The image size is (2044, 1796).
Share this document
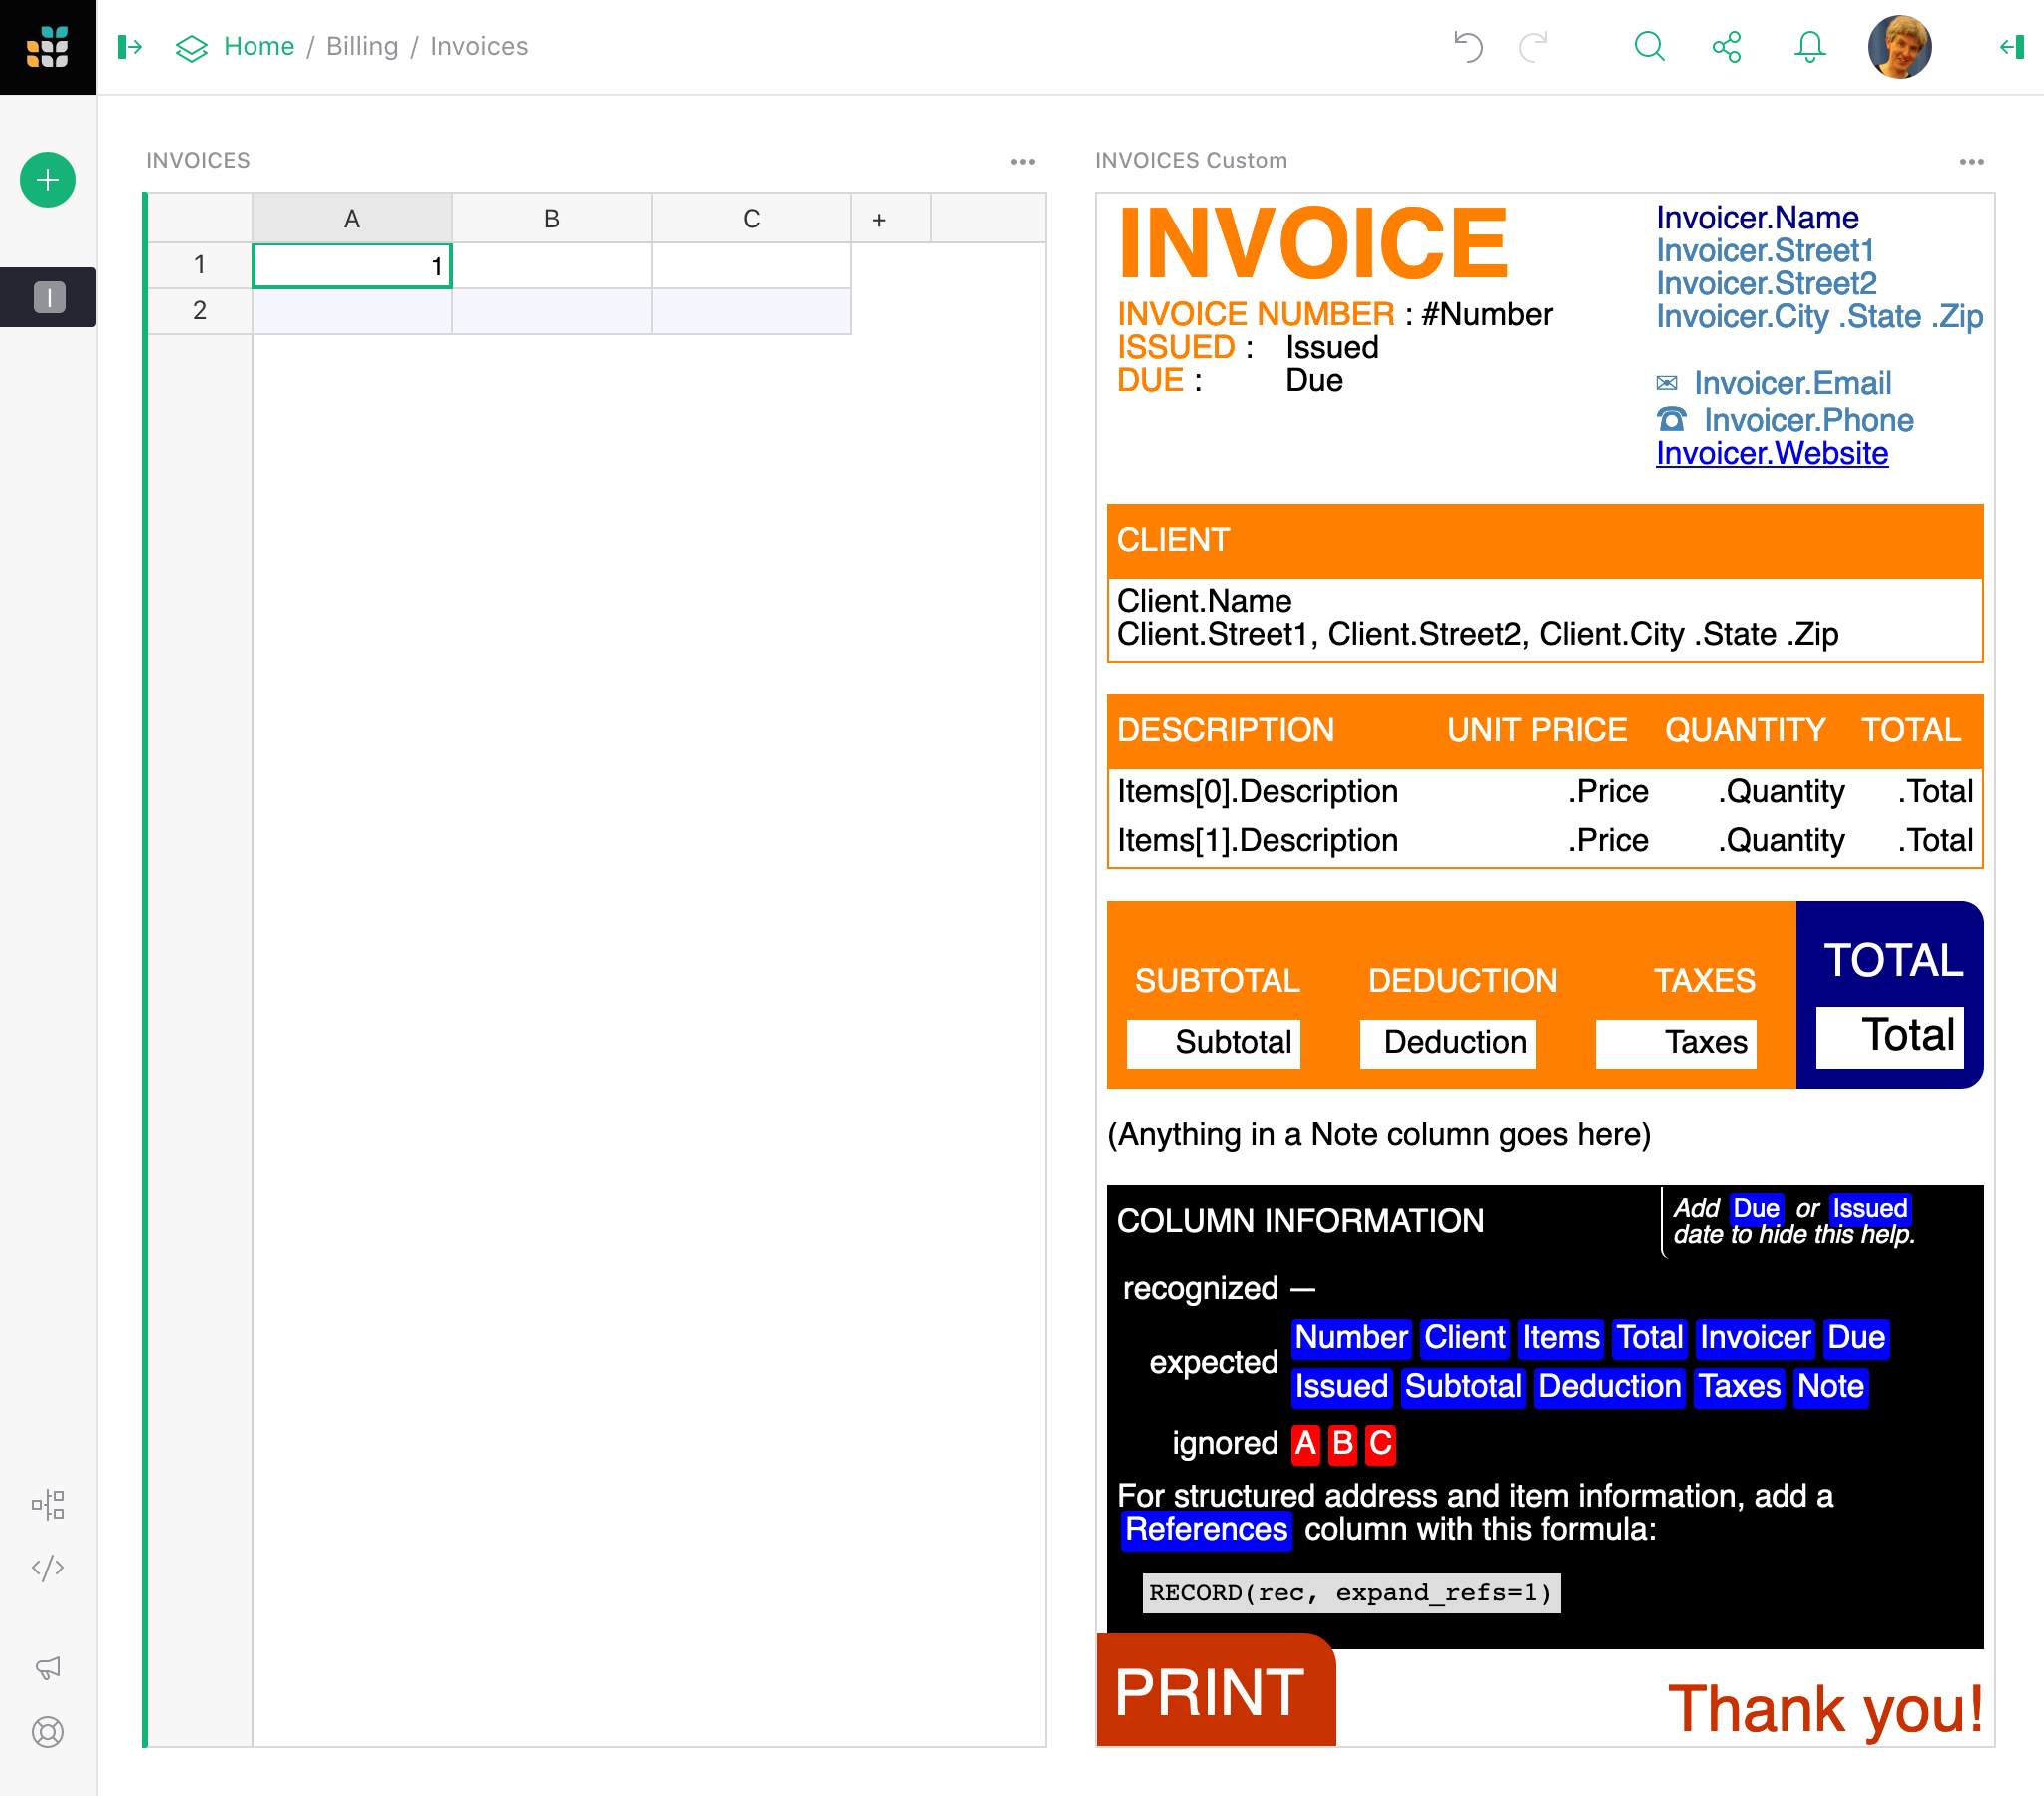click(1728, 46)
